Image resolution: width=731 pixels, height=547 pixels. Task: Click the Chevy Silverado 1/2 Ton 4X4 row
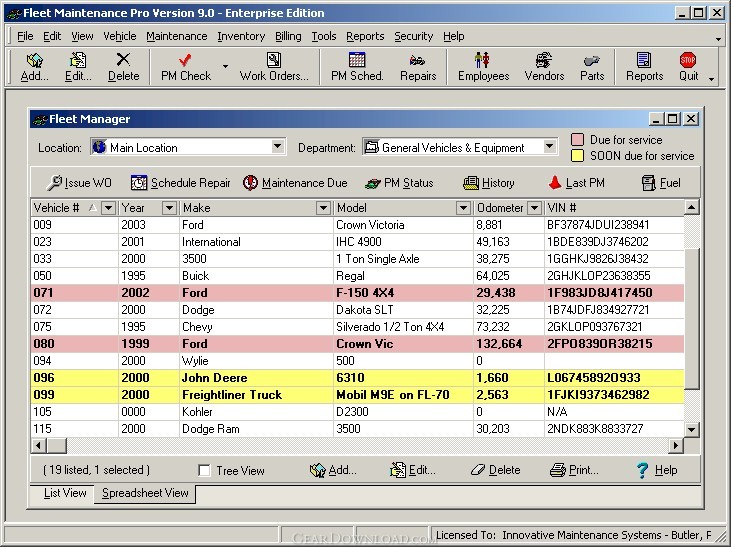358,327
